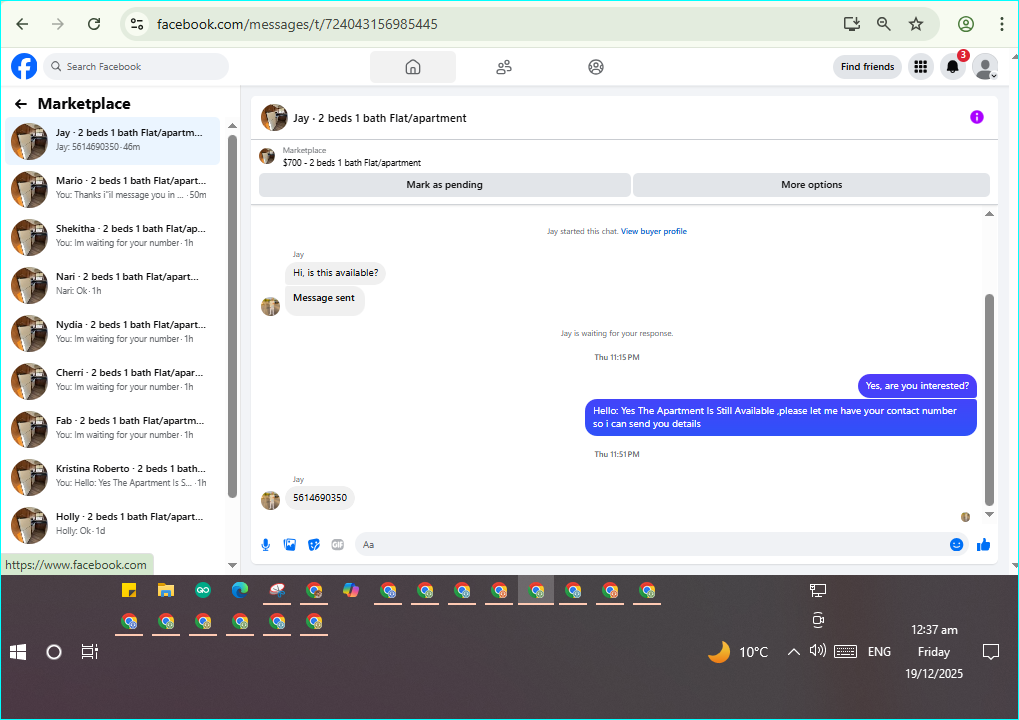The width and height of the screenshot is (1019, 720).
Task: Click the conversation list scroll down arrow
Action: [232, 565]
